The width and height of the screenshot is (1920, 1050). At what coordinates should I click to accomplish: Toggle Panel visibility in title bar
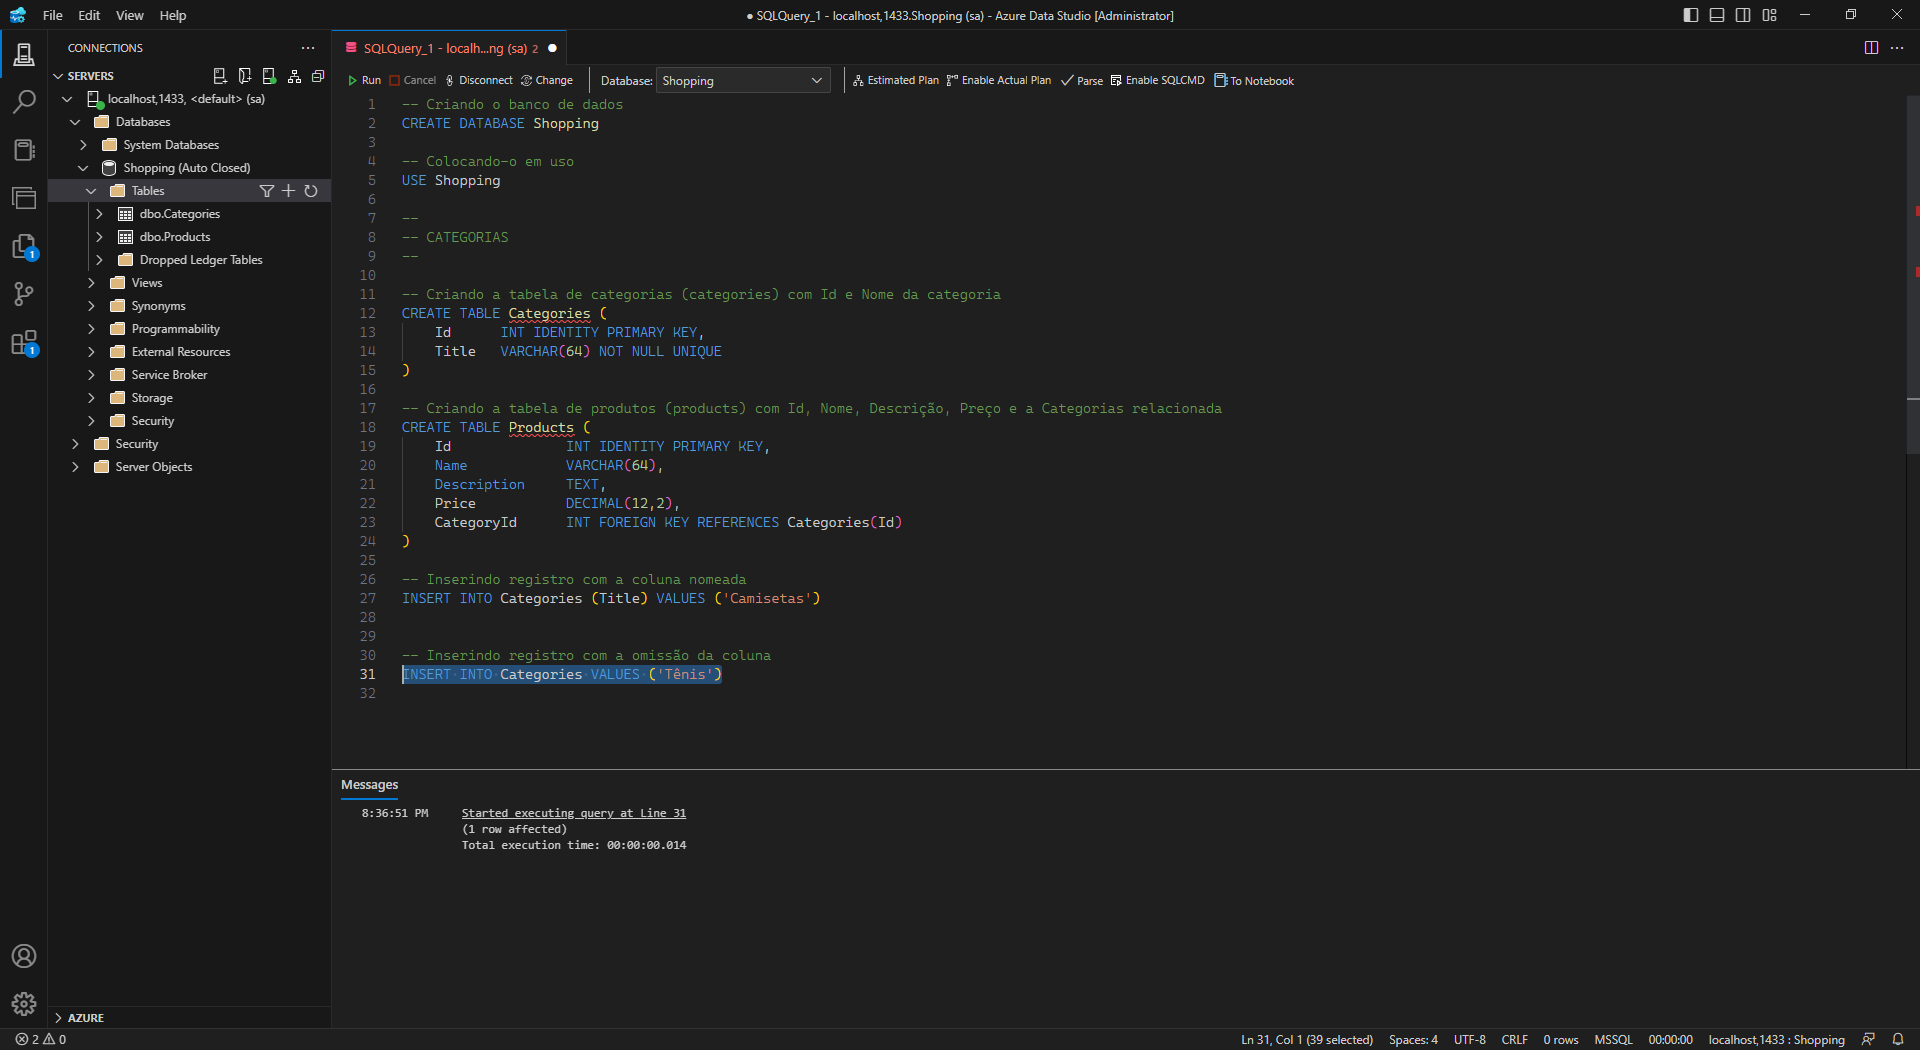pyautogui.click(x=1717, y=15)
